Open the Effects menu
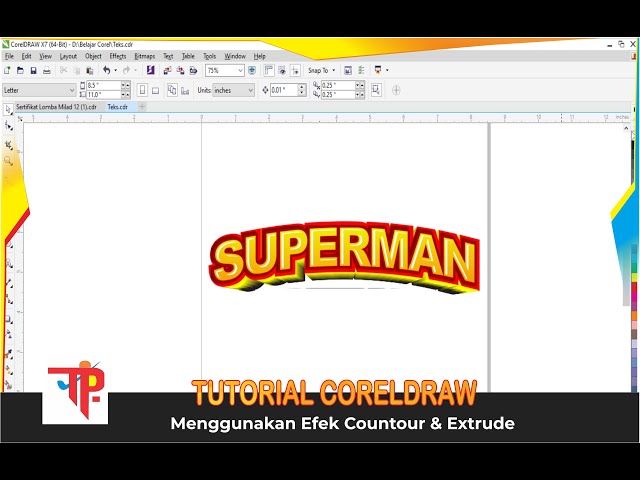 (x=118, y=56)
